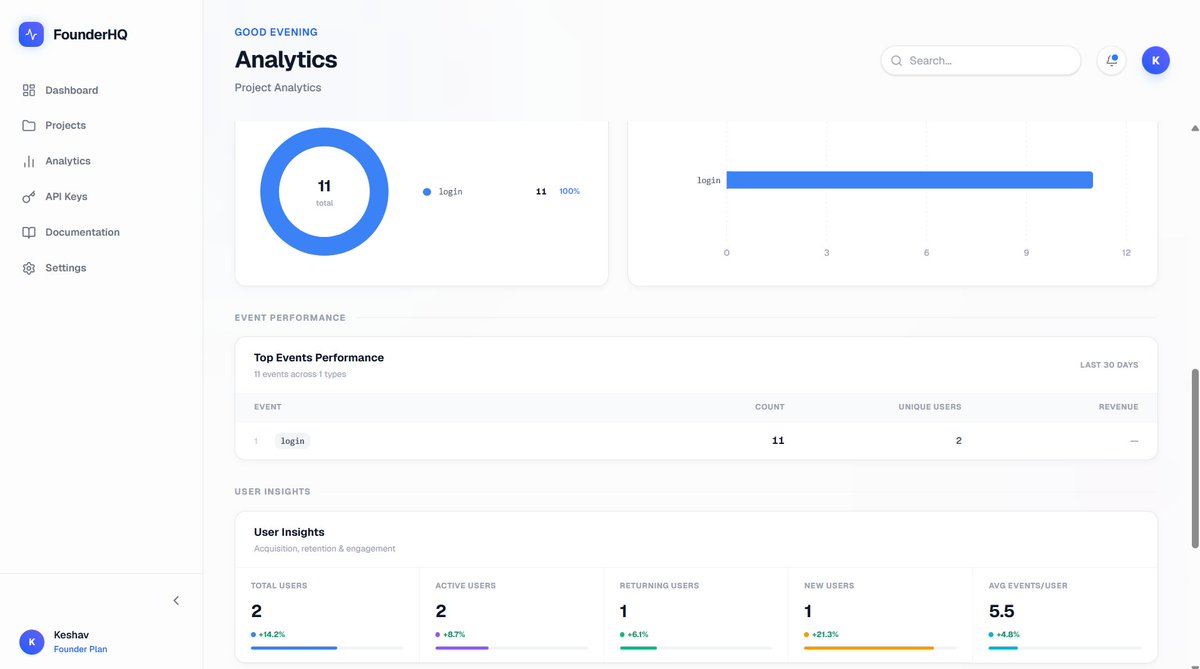The height and width of the screenshot is (669, 1200).
Task: Click Keshav's avatar in sidebar footer
Action: [x=32, y=641]
